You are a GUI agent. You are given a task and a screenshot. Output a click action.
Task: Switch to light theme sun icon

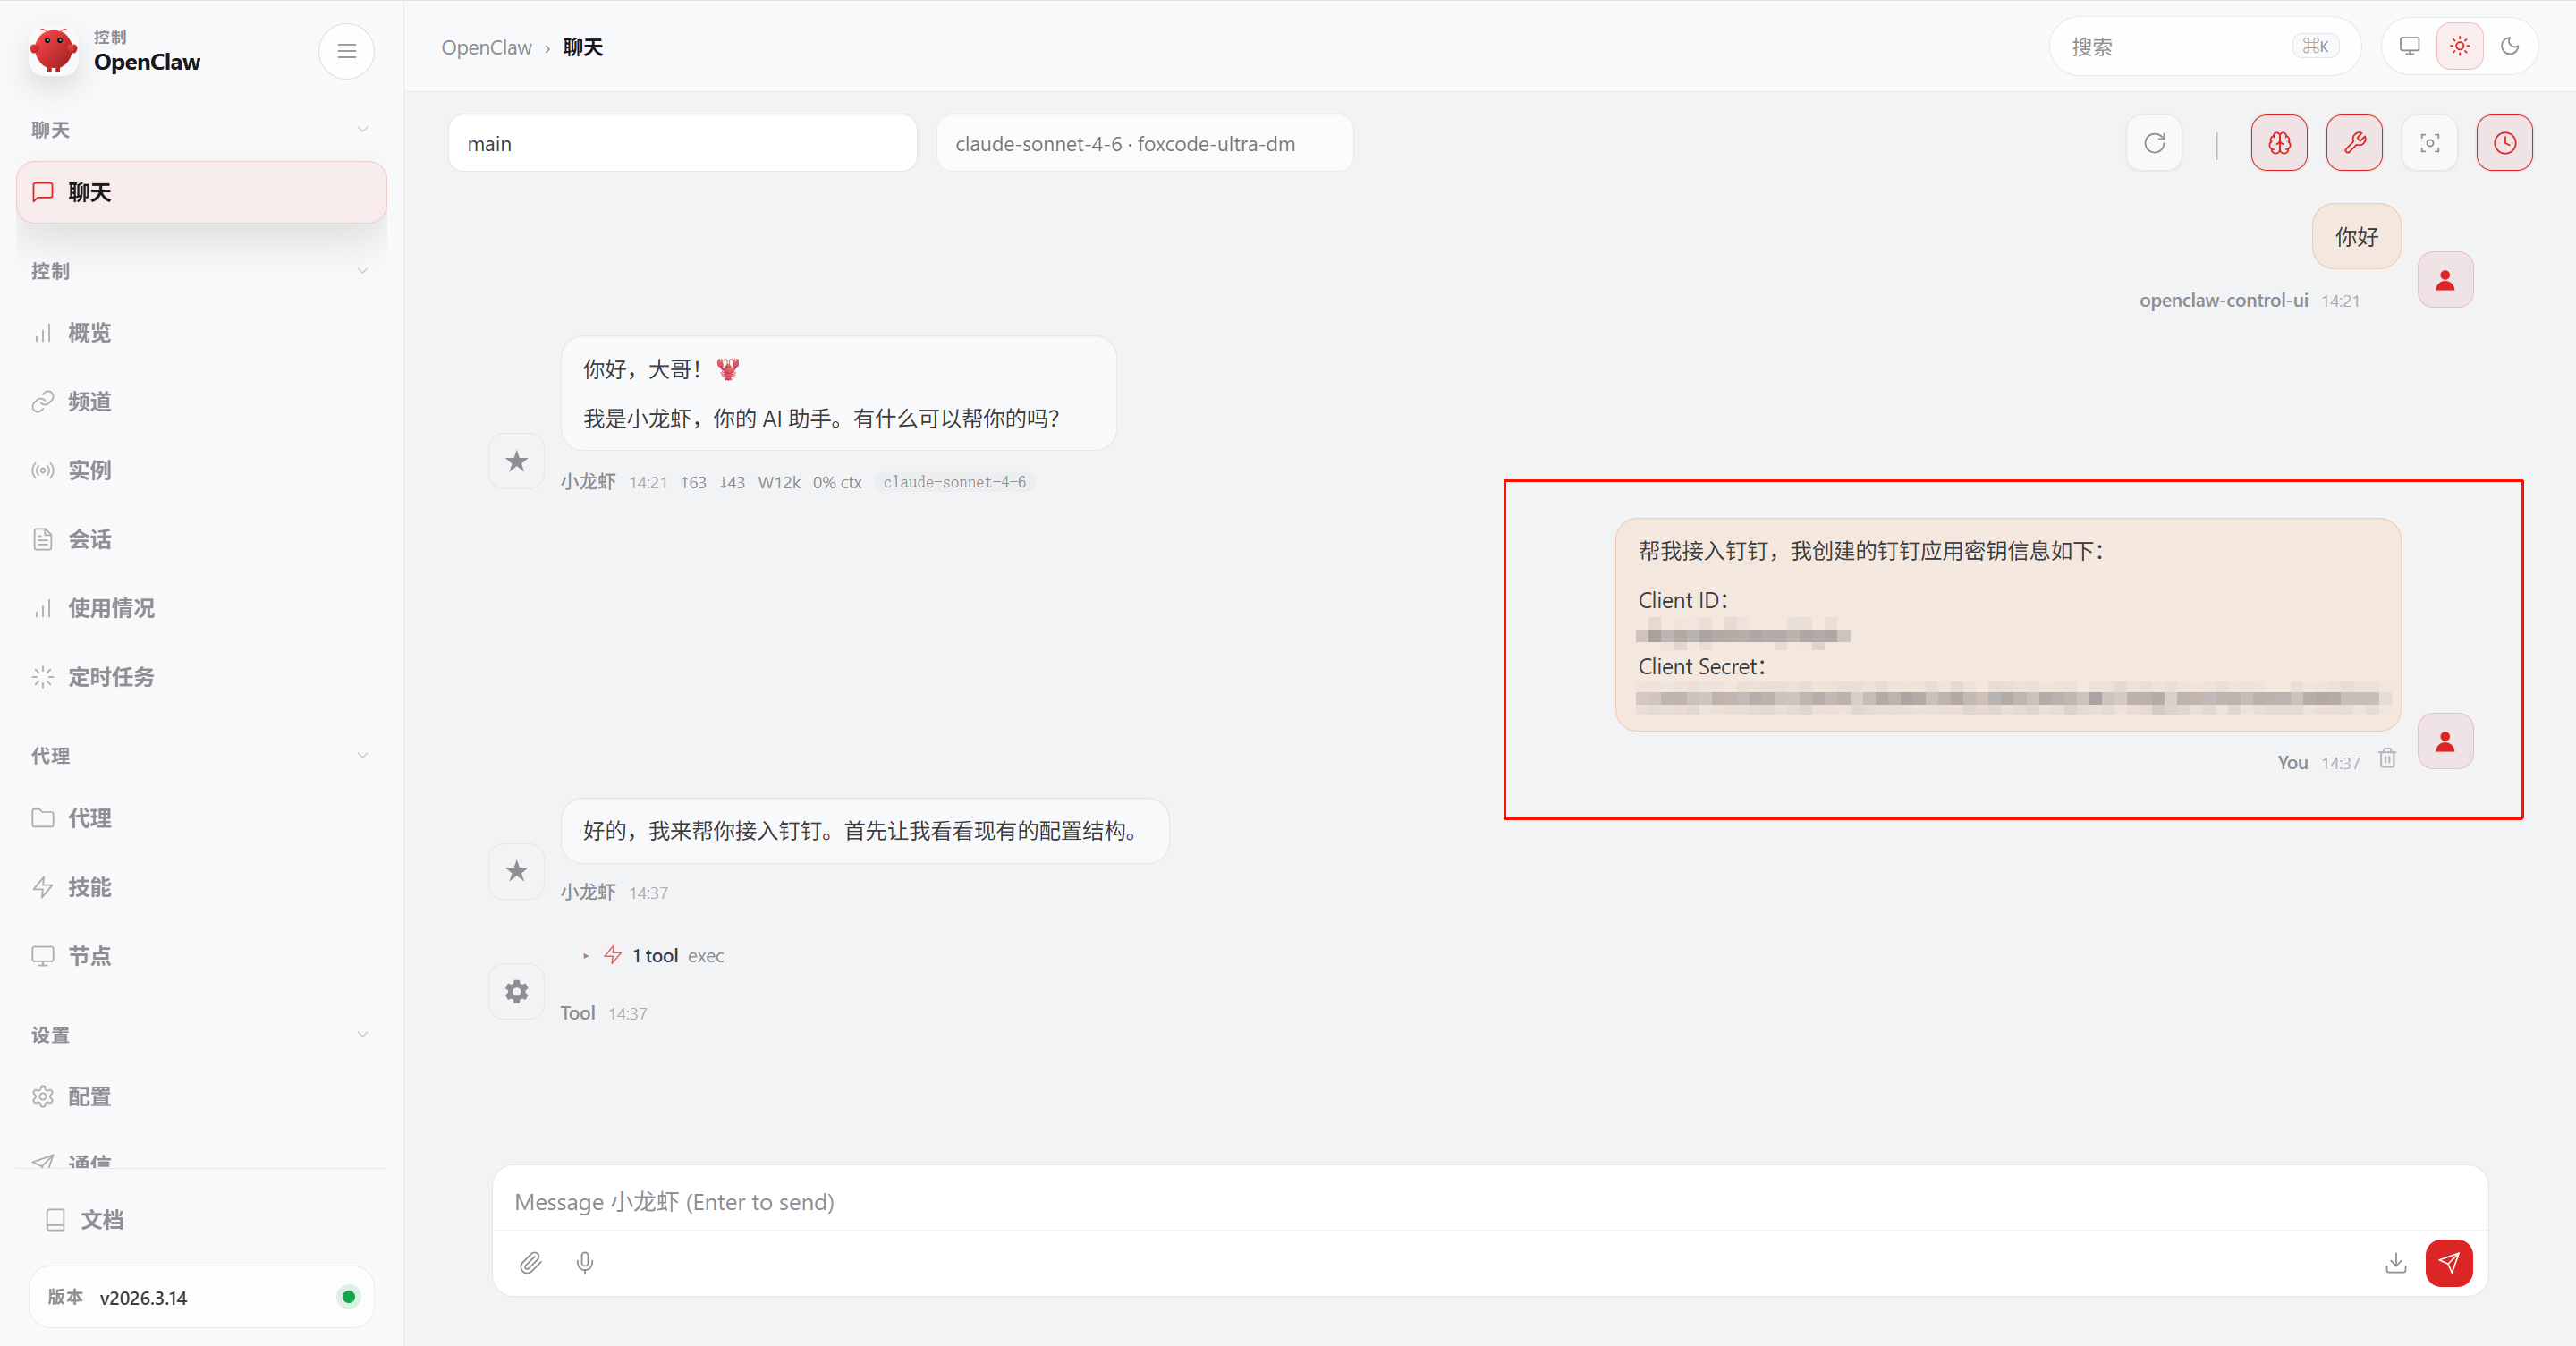click(x=2459, y=46)
